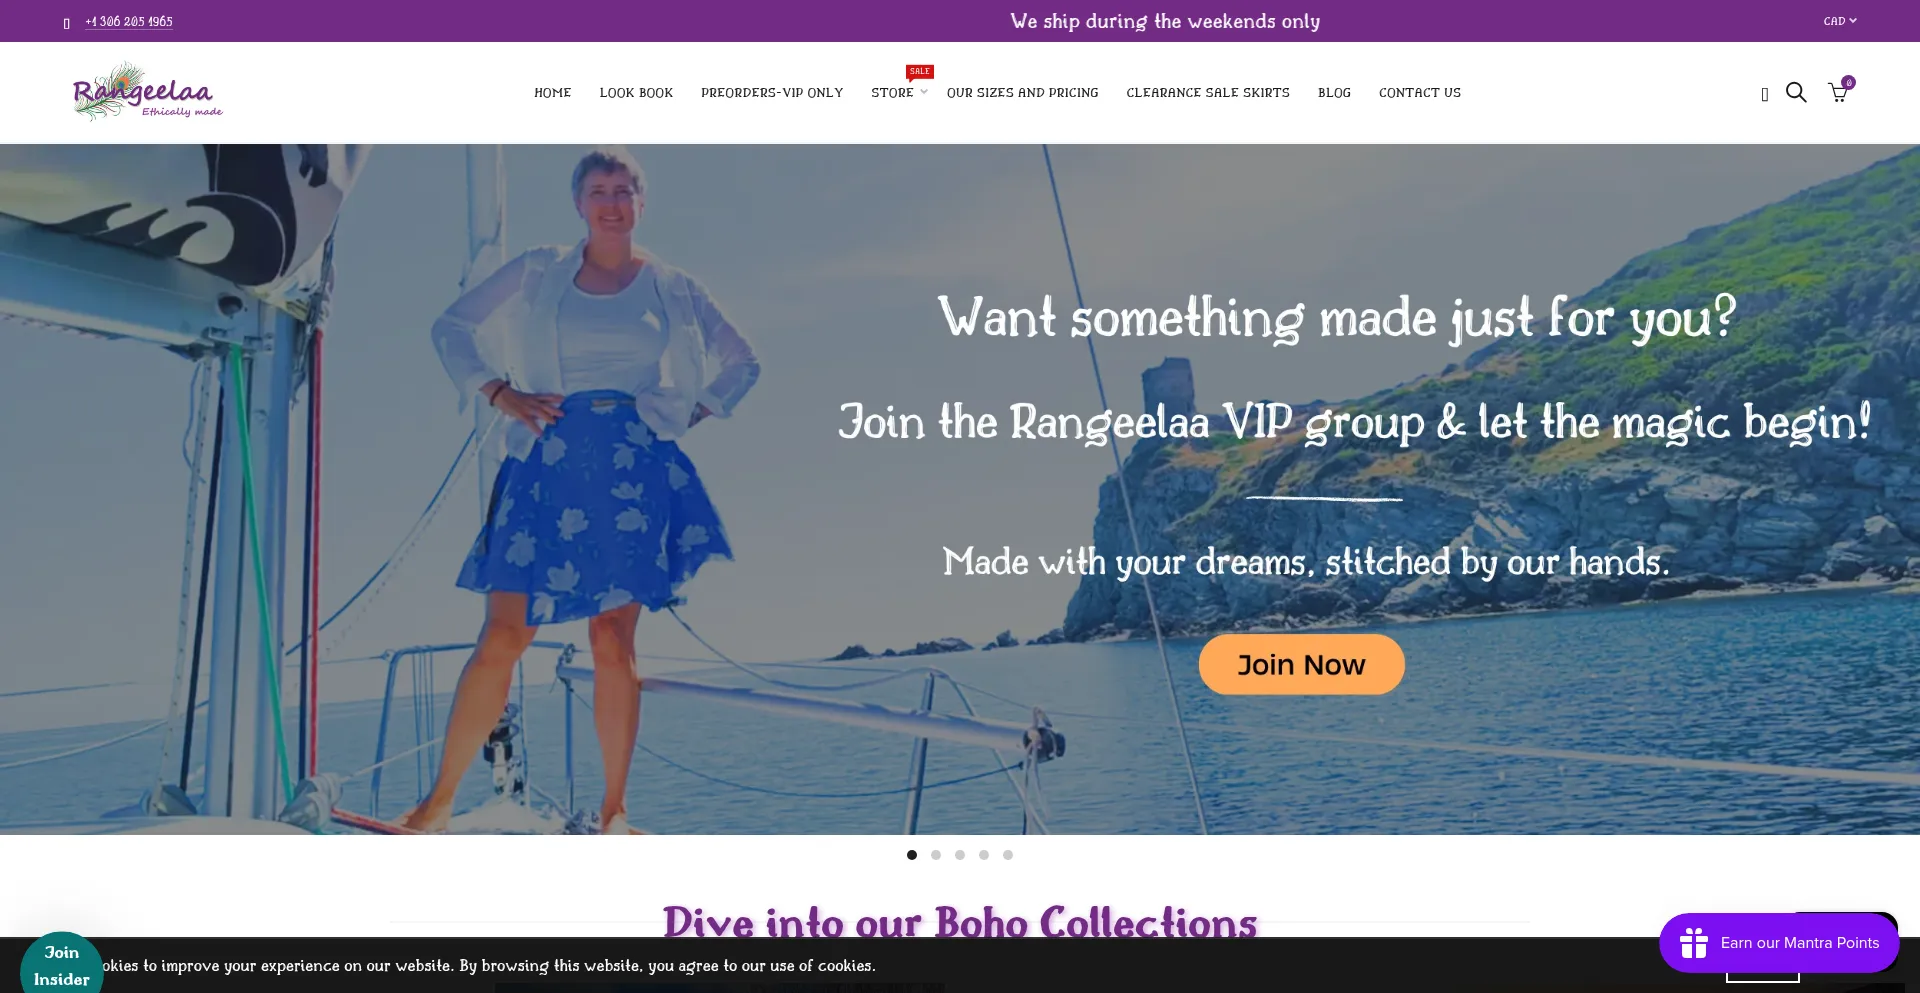This screenshot has width=1920, height=993.
Task: Click the +1 306 205 1965 phone link
Action: (x=129, y=22)
